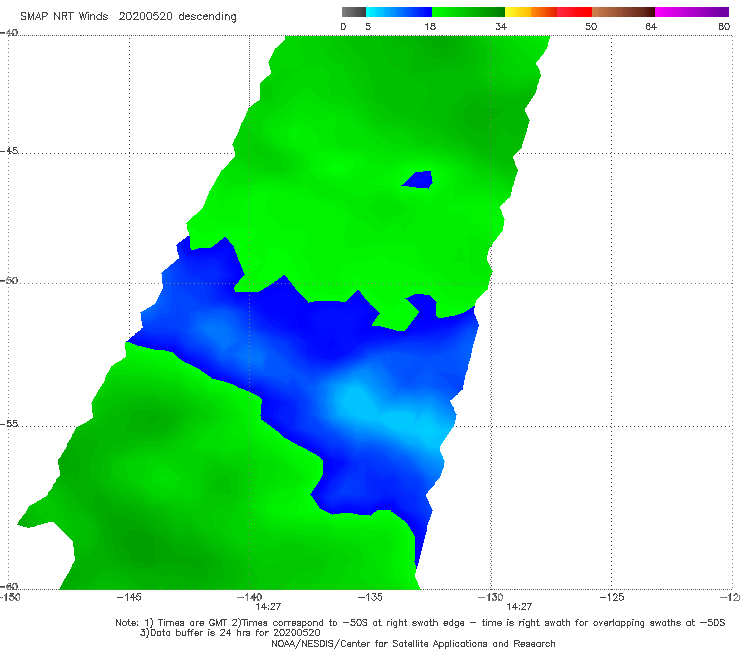Click the color bar label '50'

(591, 27)
